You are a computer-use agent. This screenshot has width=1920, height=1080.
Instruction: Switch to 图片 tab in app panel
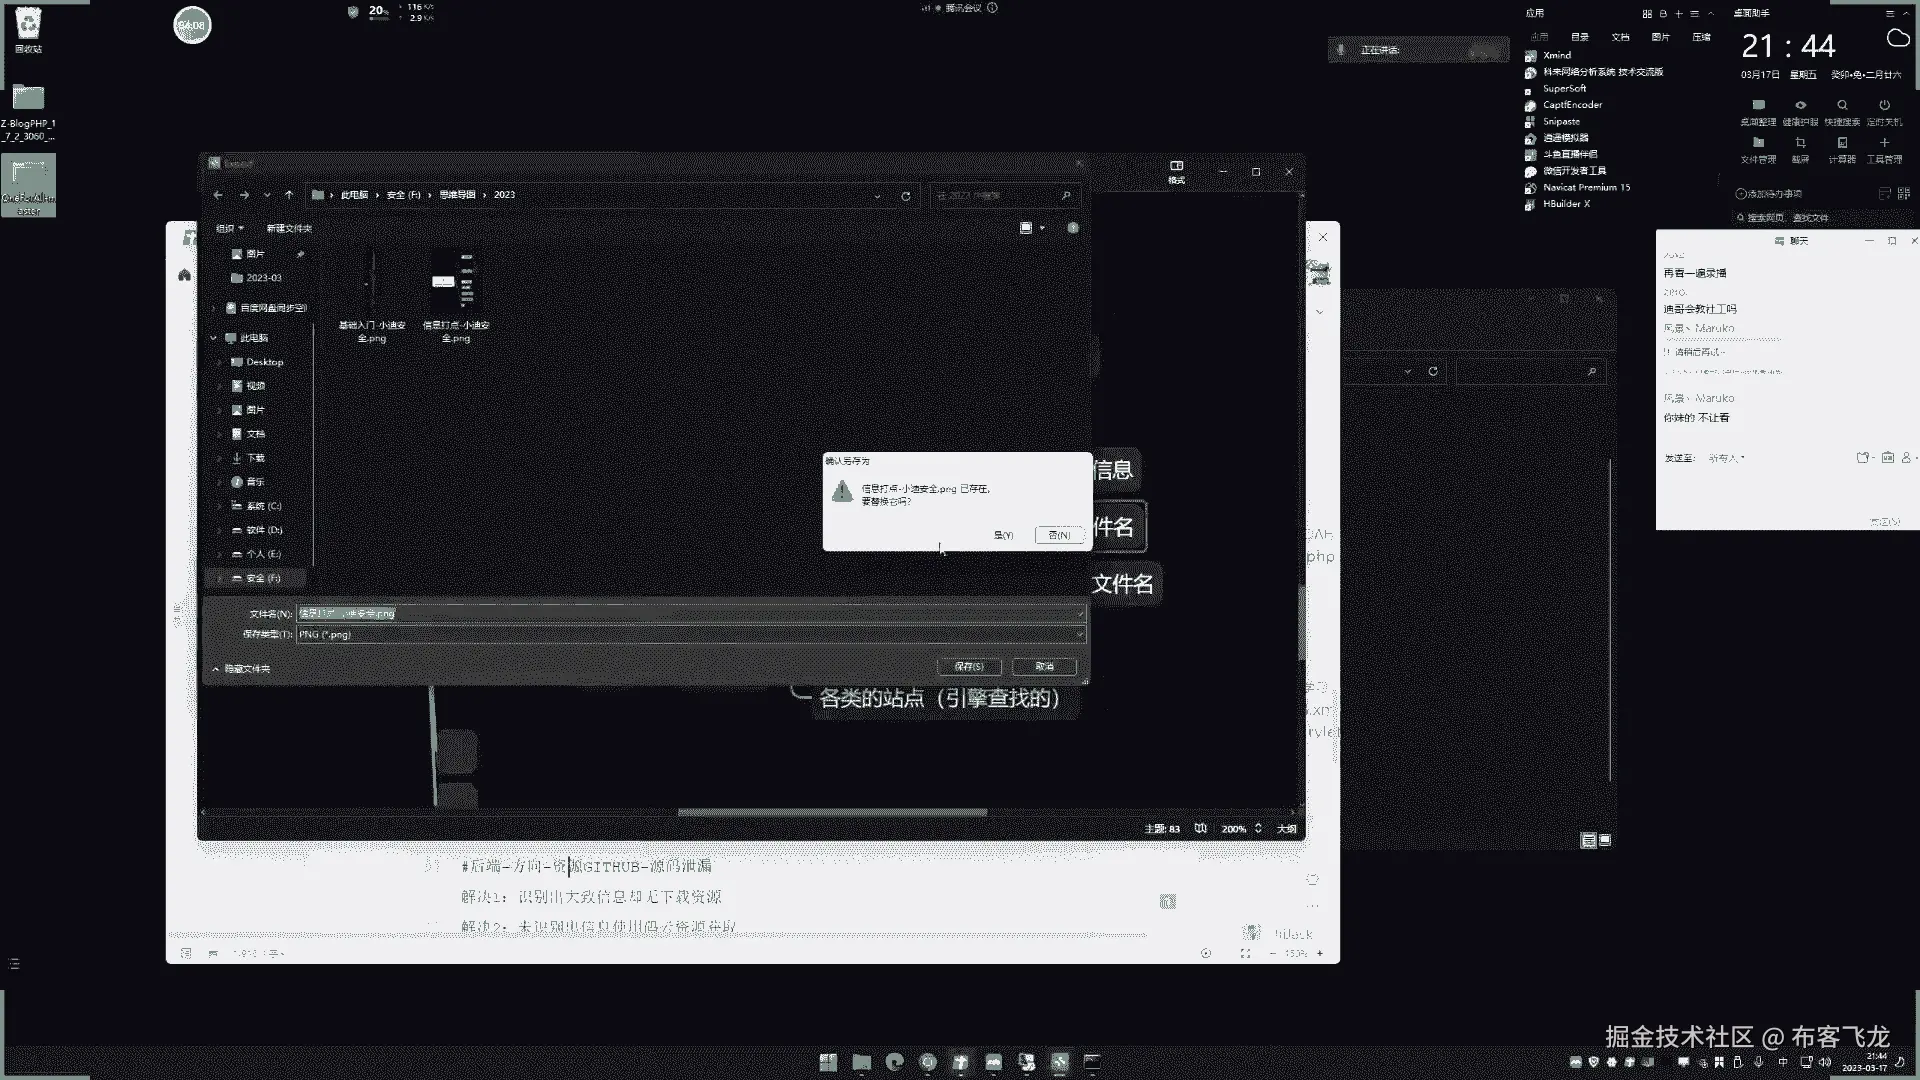[x=1660, y=37]
